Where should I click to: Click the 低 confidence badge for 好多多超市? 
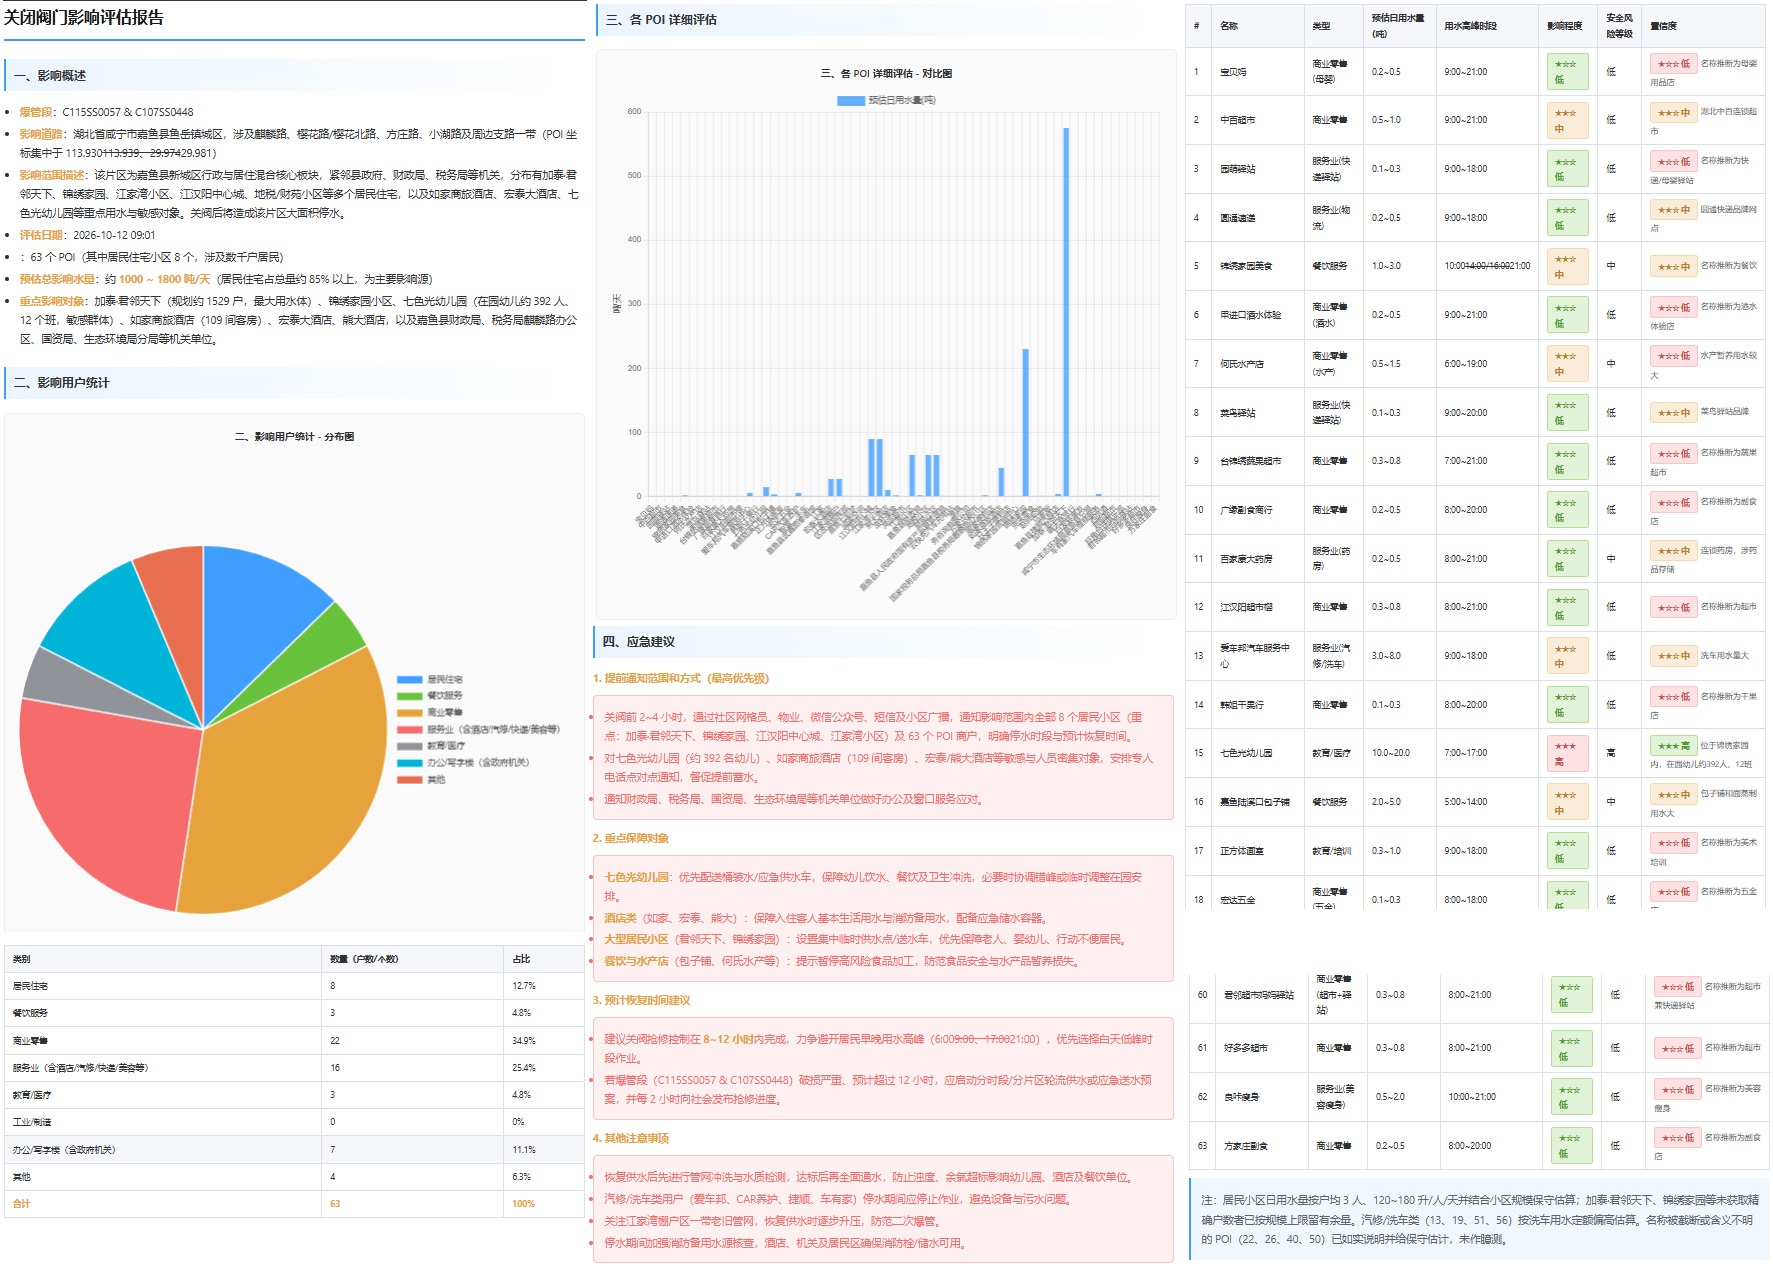(1677, 1048)
